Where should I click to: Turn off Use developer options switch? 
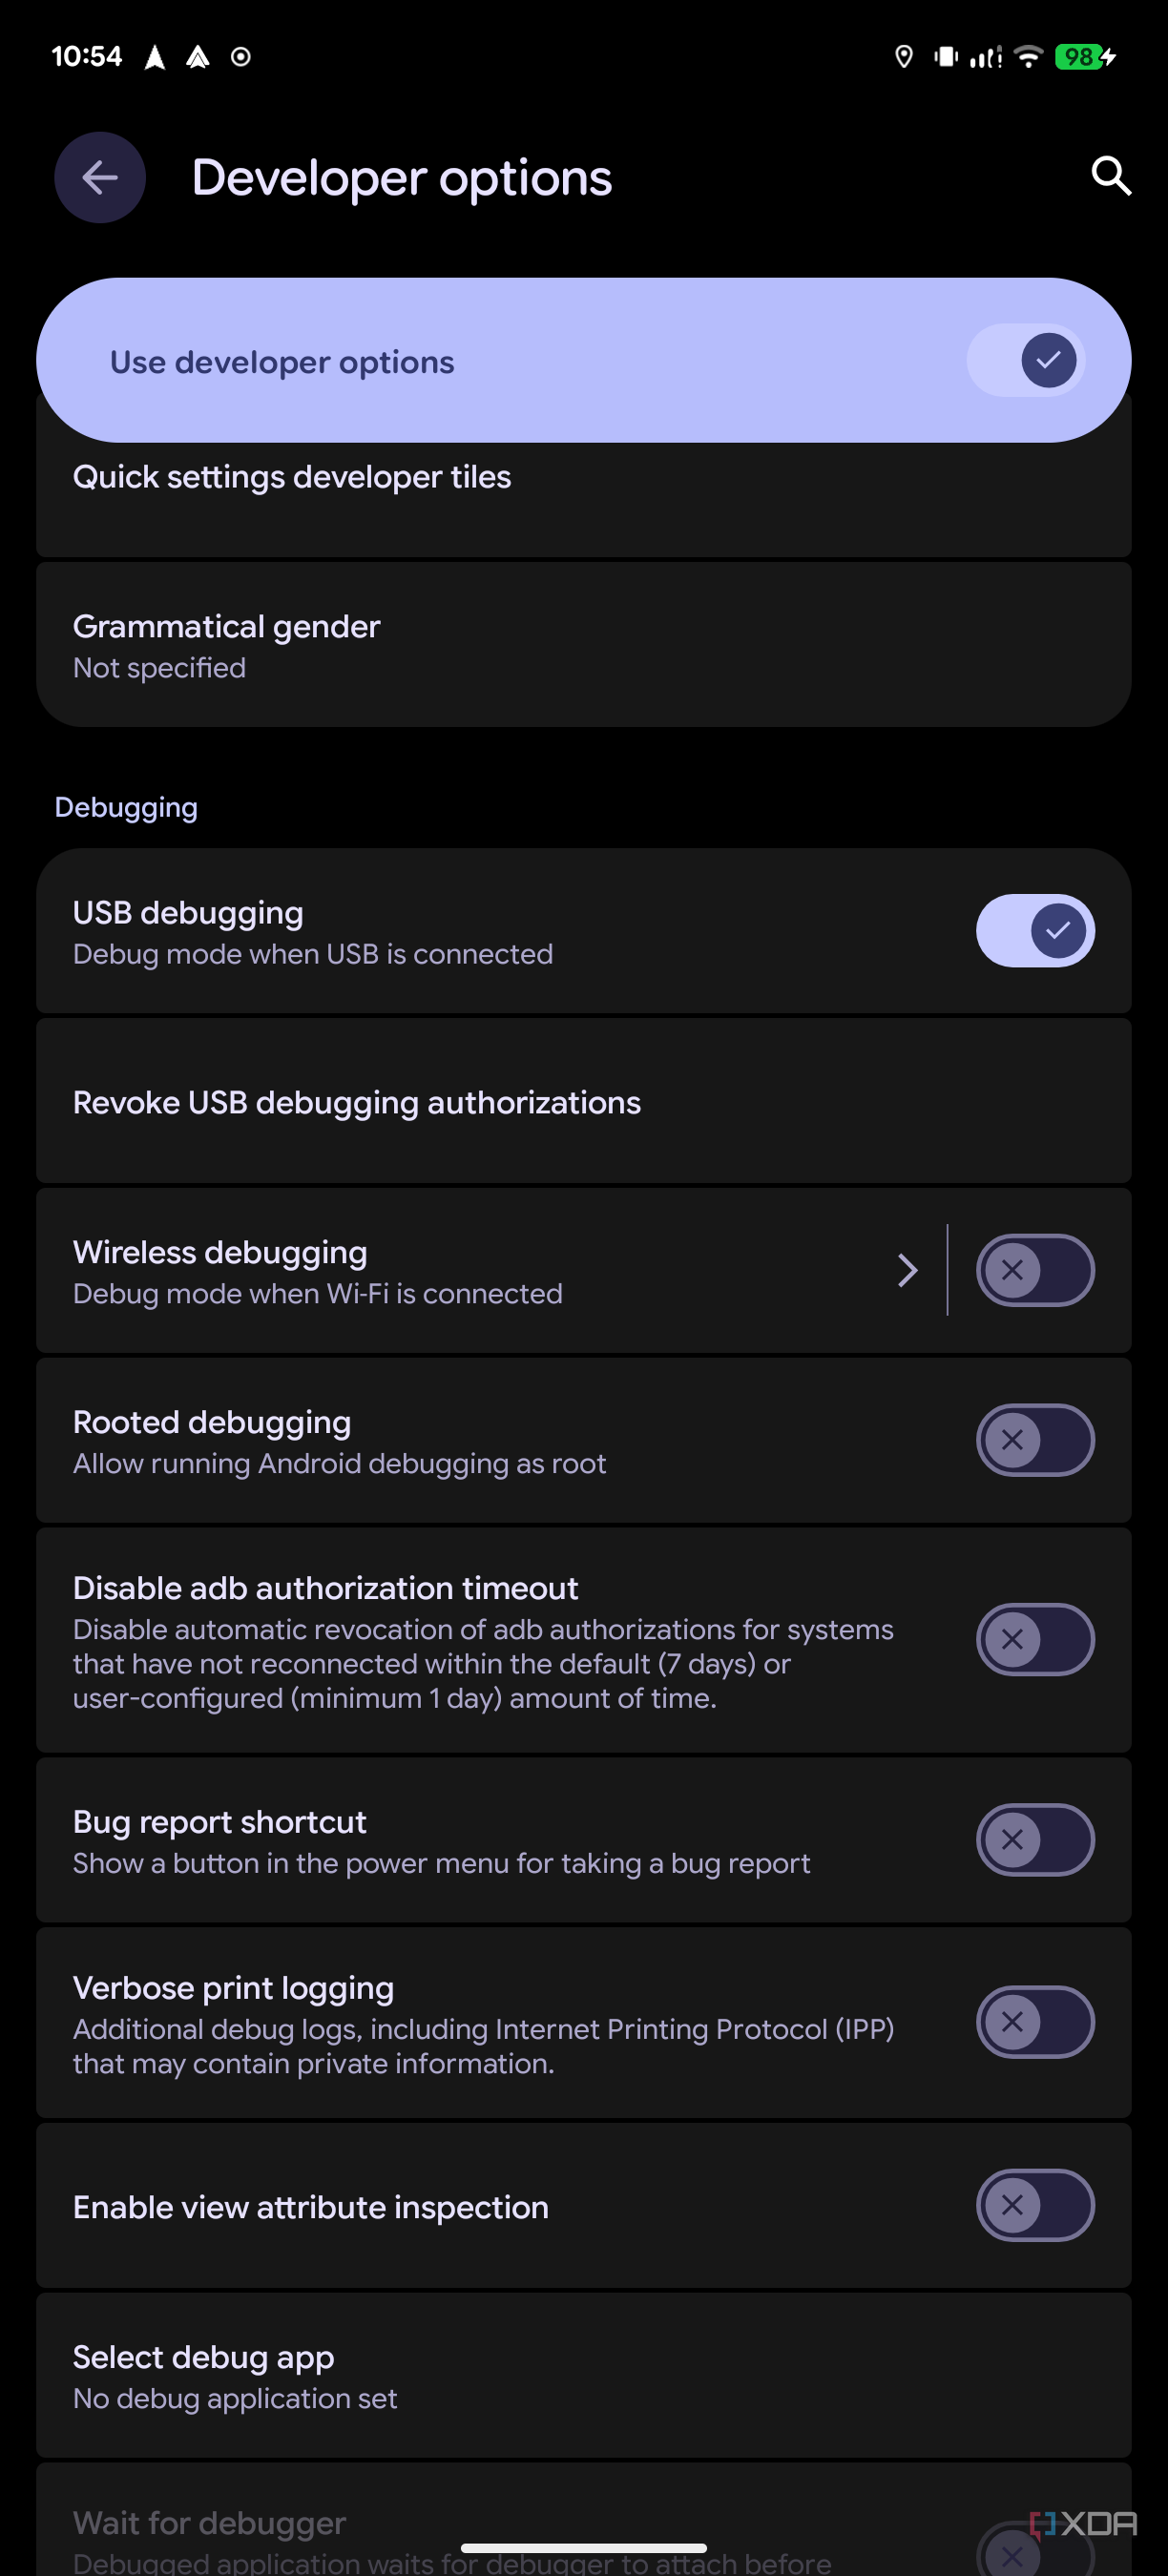click(1026, 360)
